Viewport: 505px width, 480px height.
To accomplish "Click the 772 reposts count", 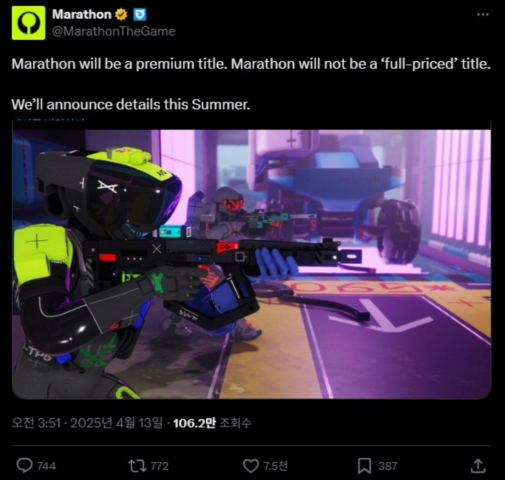I will 159,466.
